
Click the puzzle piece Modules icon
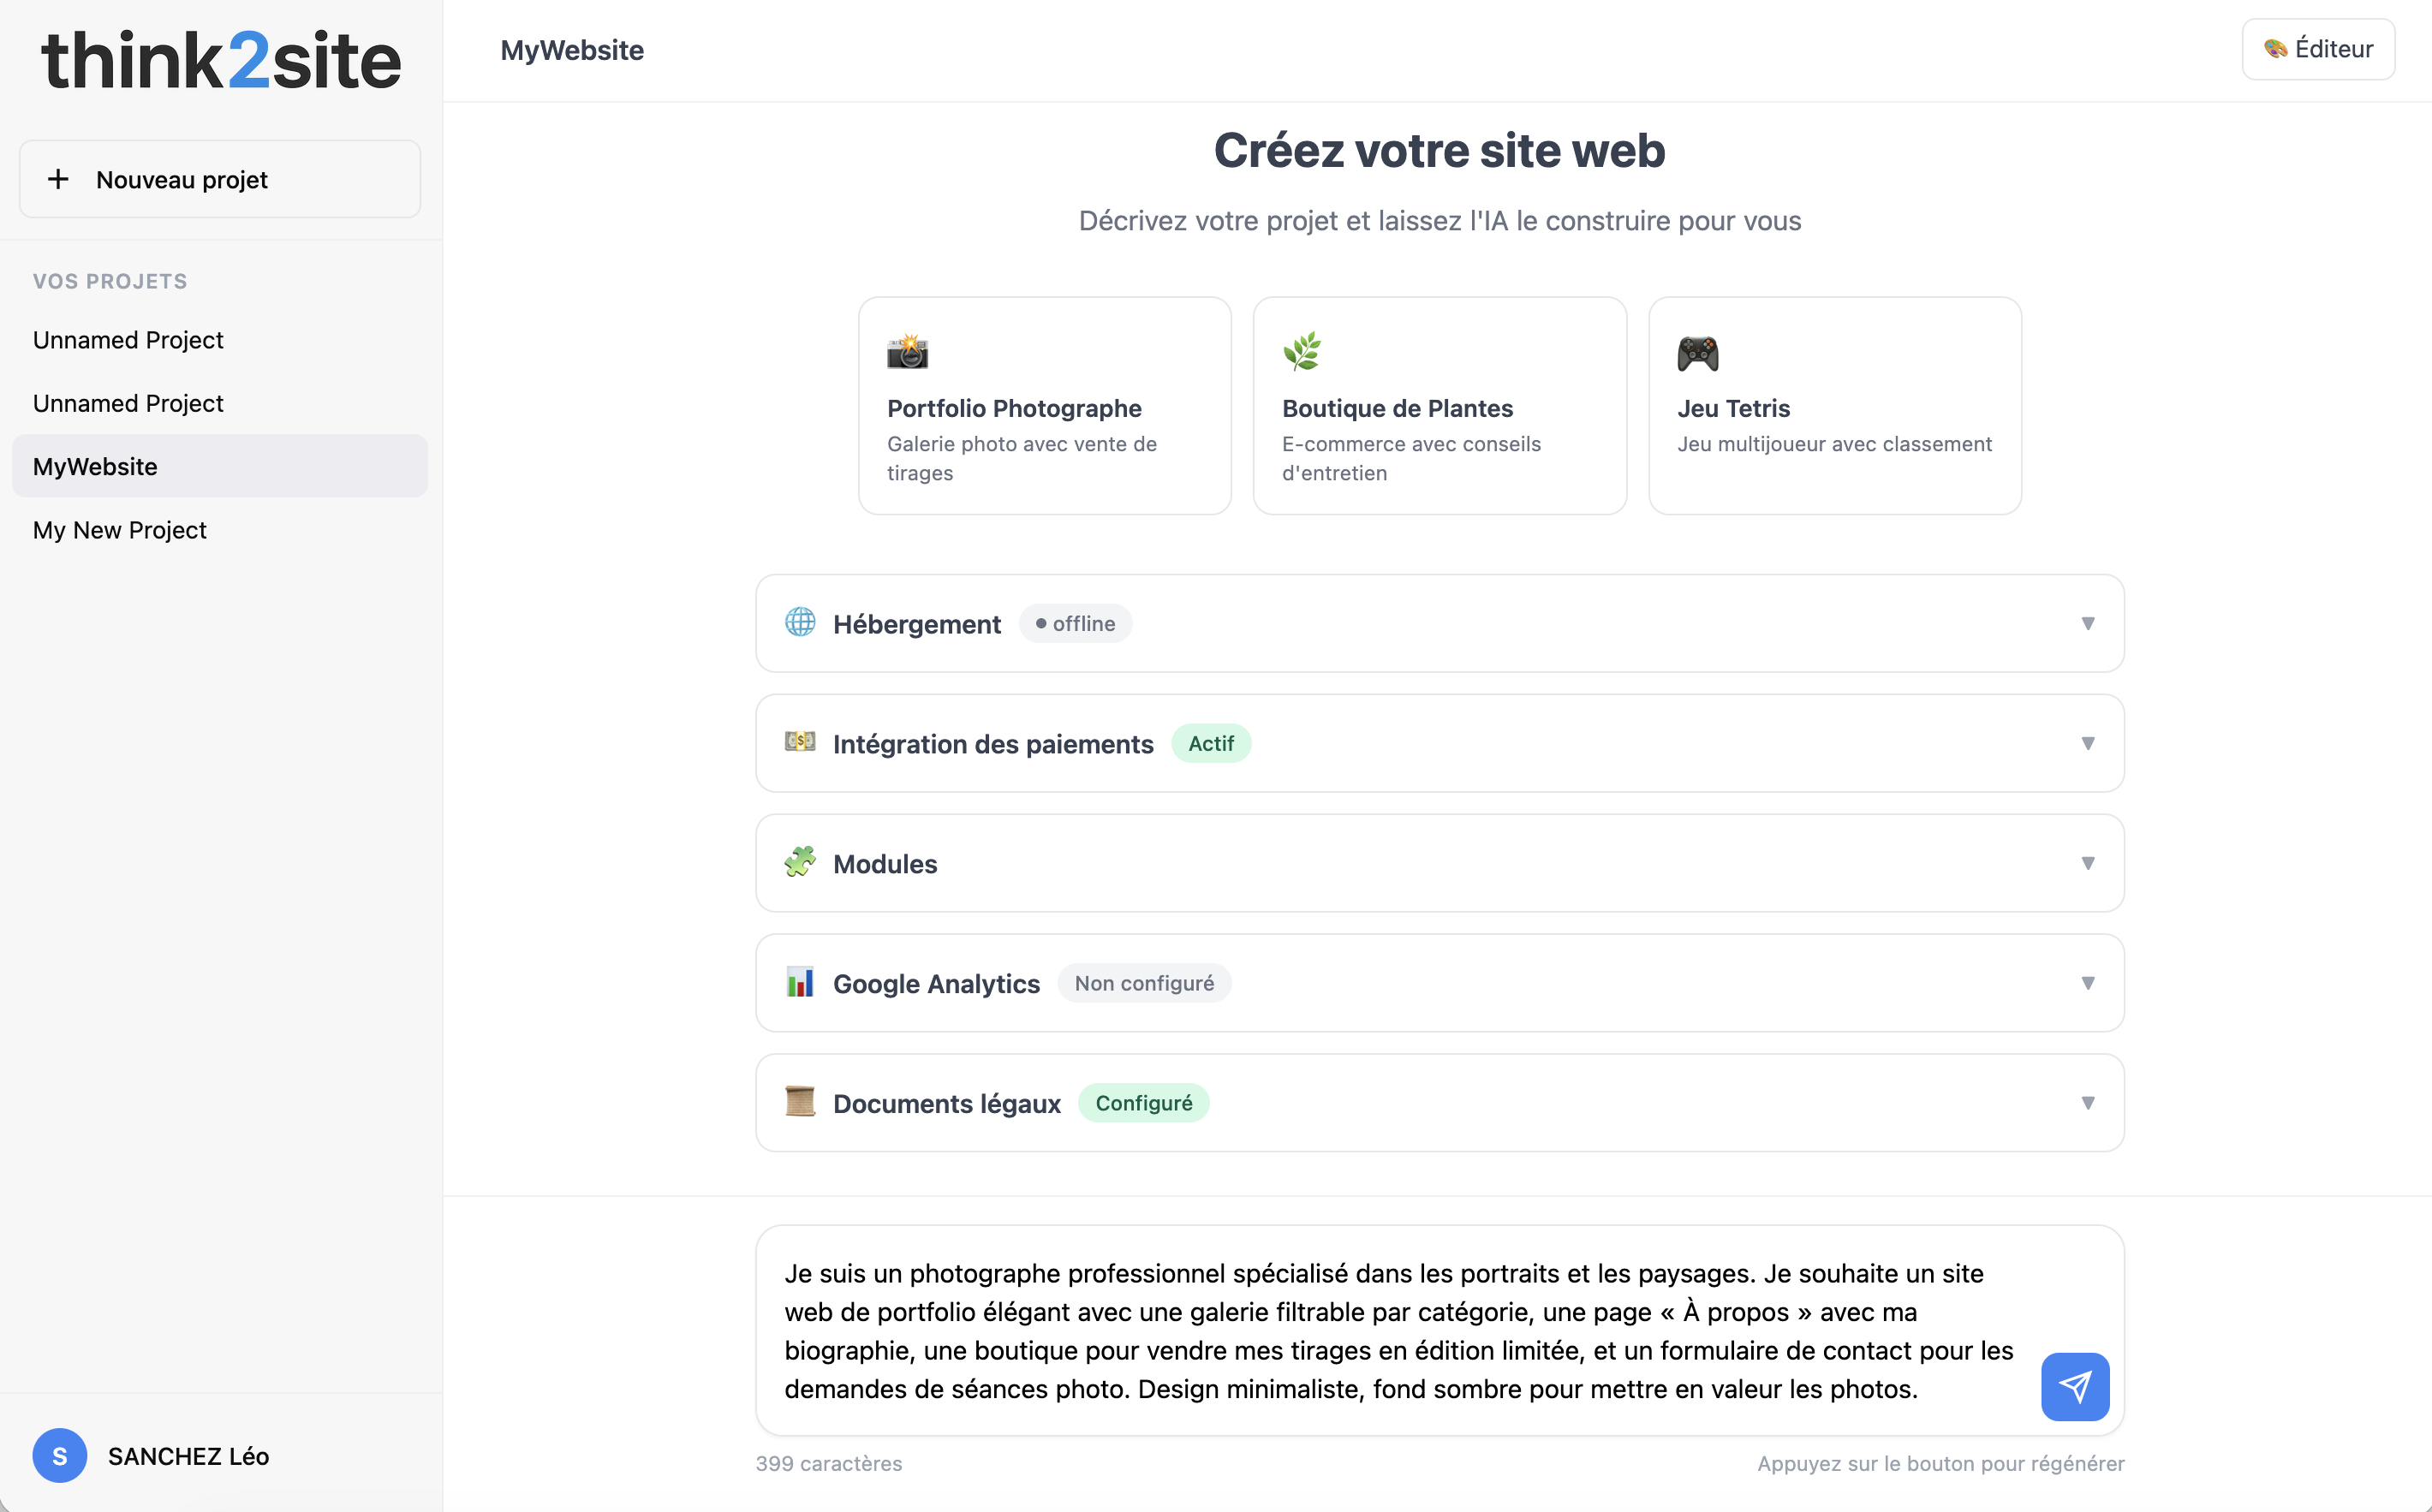click(800, 862)
